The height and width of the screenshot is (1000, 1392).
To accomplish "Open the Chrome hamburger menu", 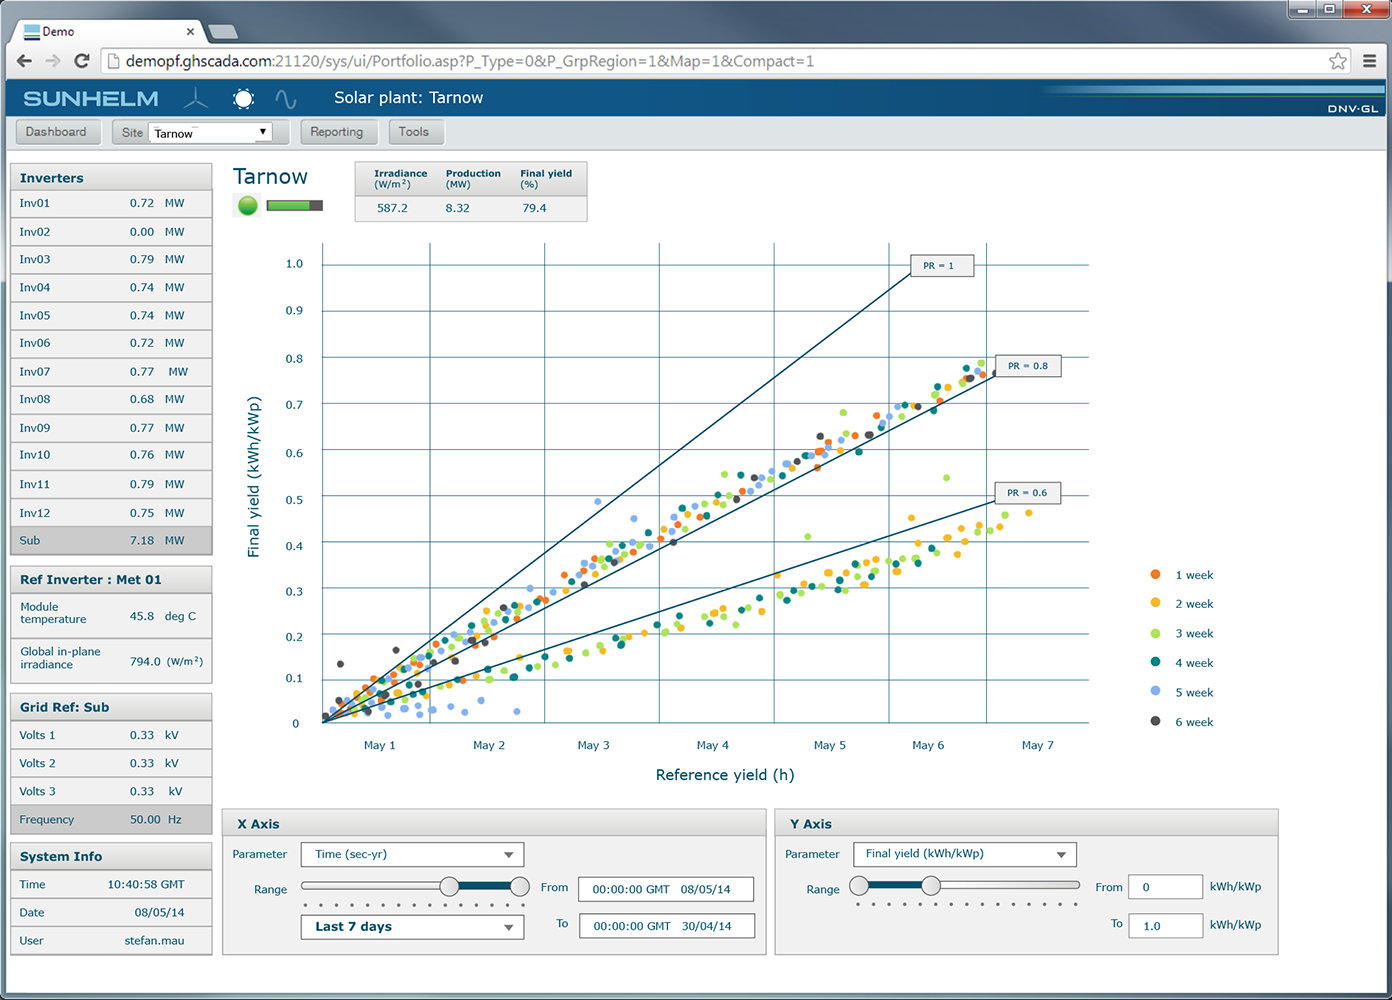I will (1370, 61).
